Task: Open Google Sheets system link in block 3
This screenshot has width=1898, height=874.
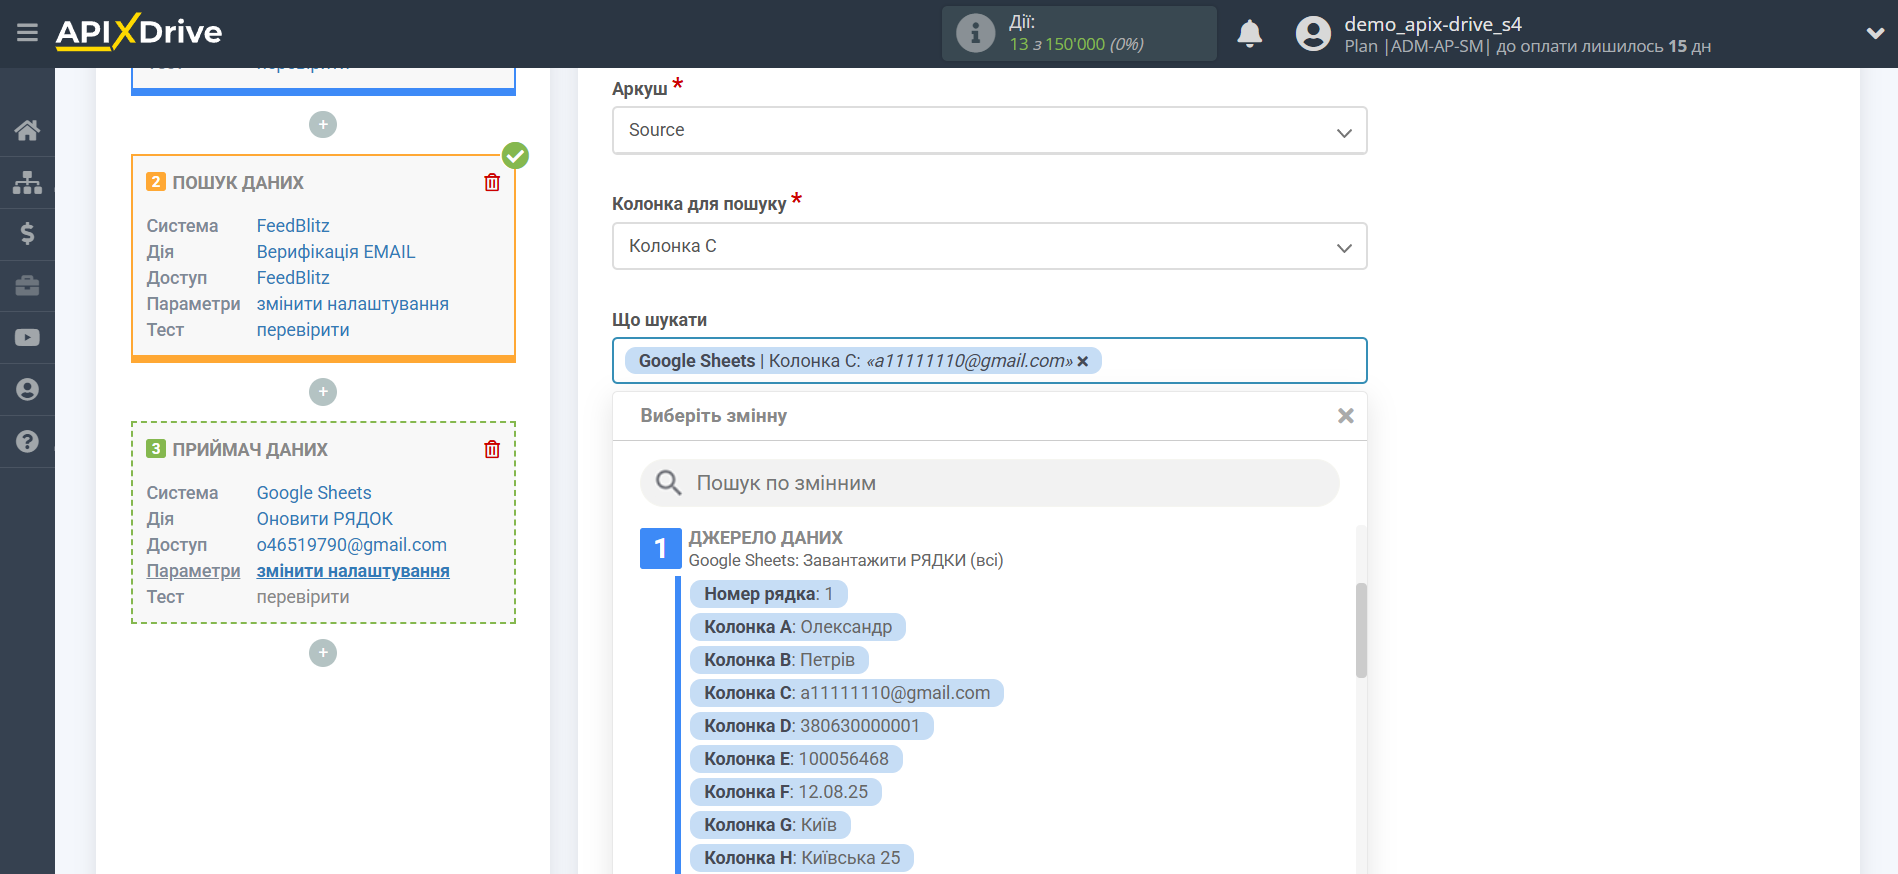Action: pyautogui.click(x=314, y=493)
